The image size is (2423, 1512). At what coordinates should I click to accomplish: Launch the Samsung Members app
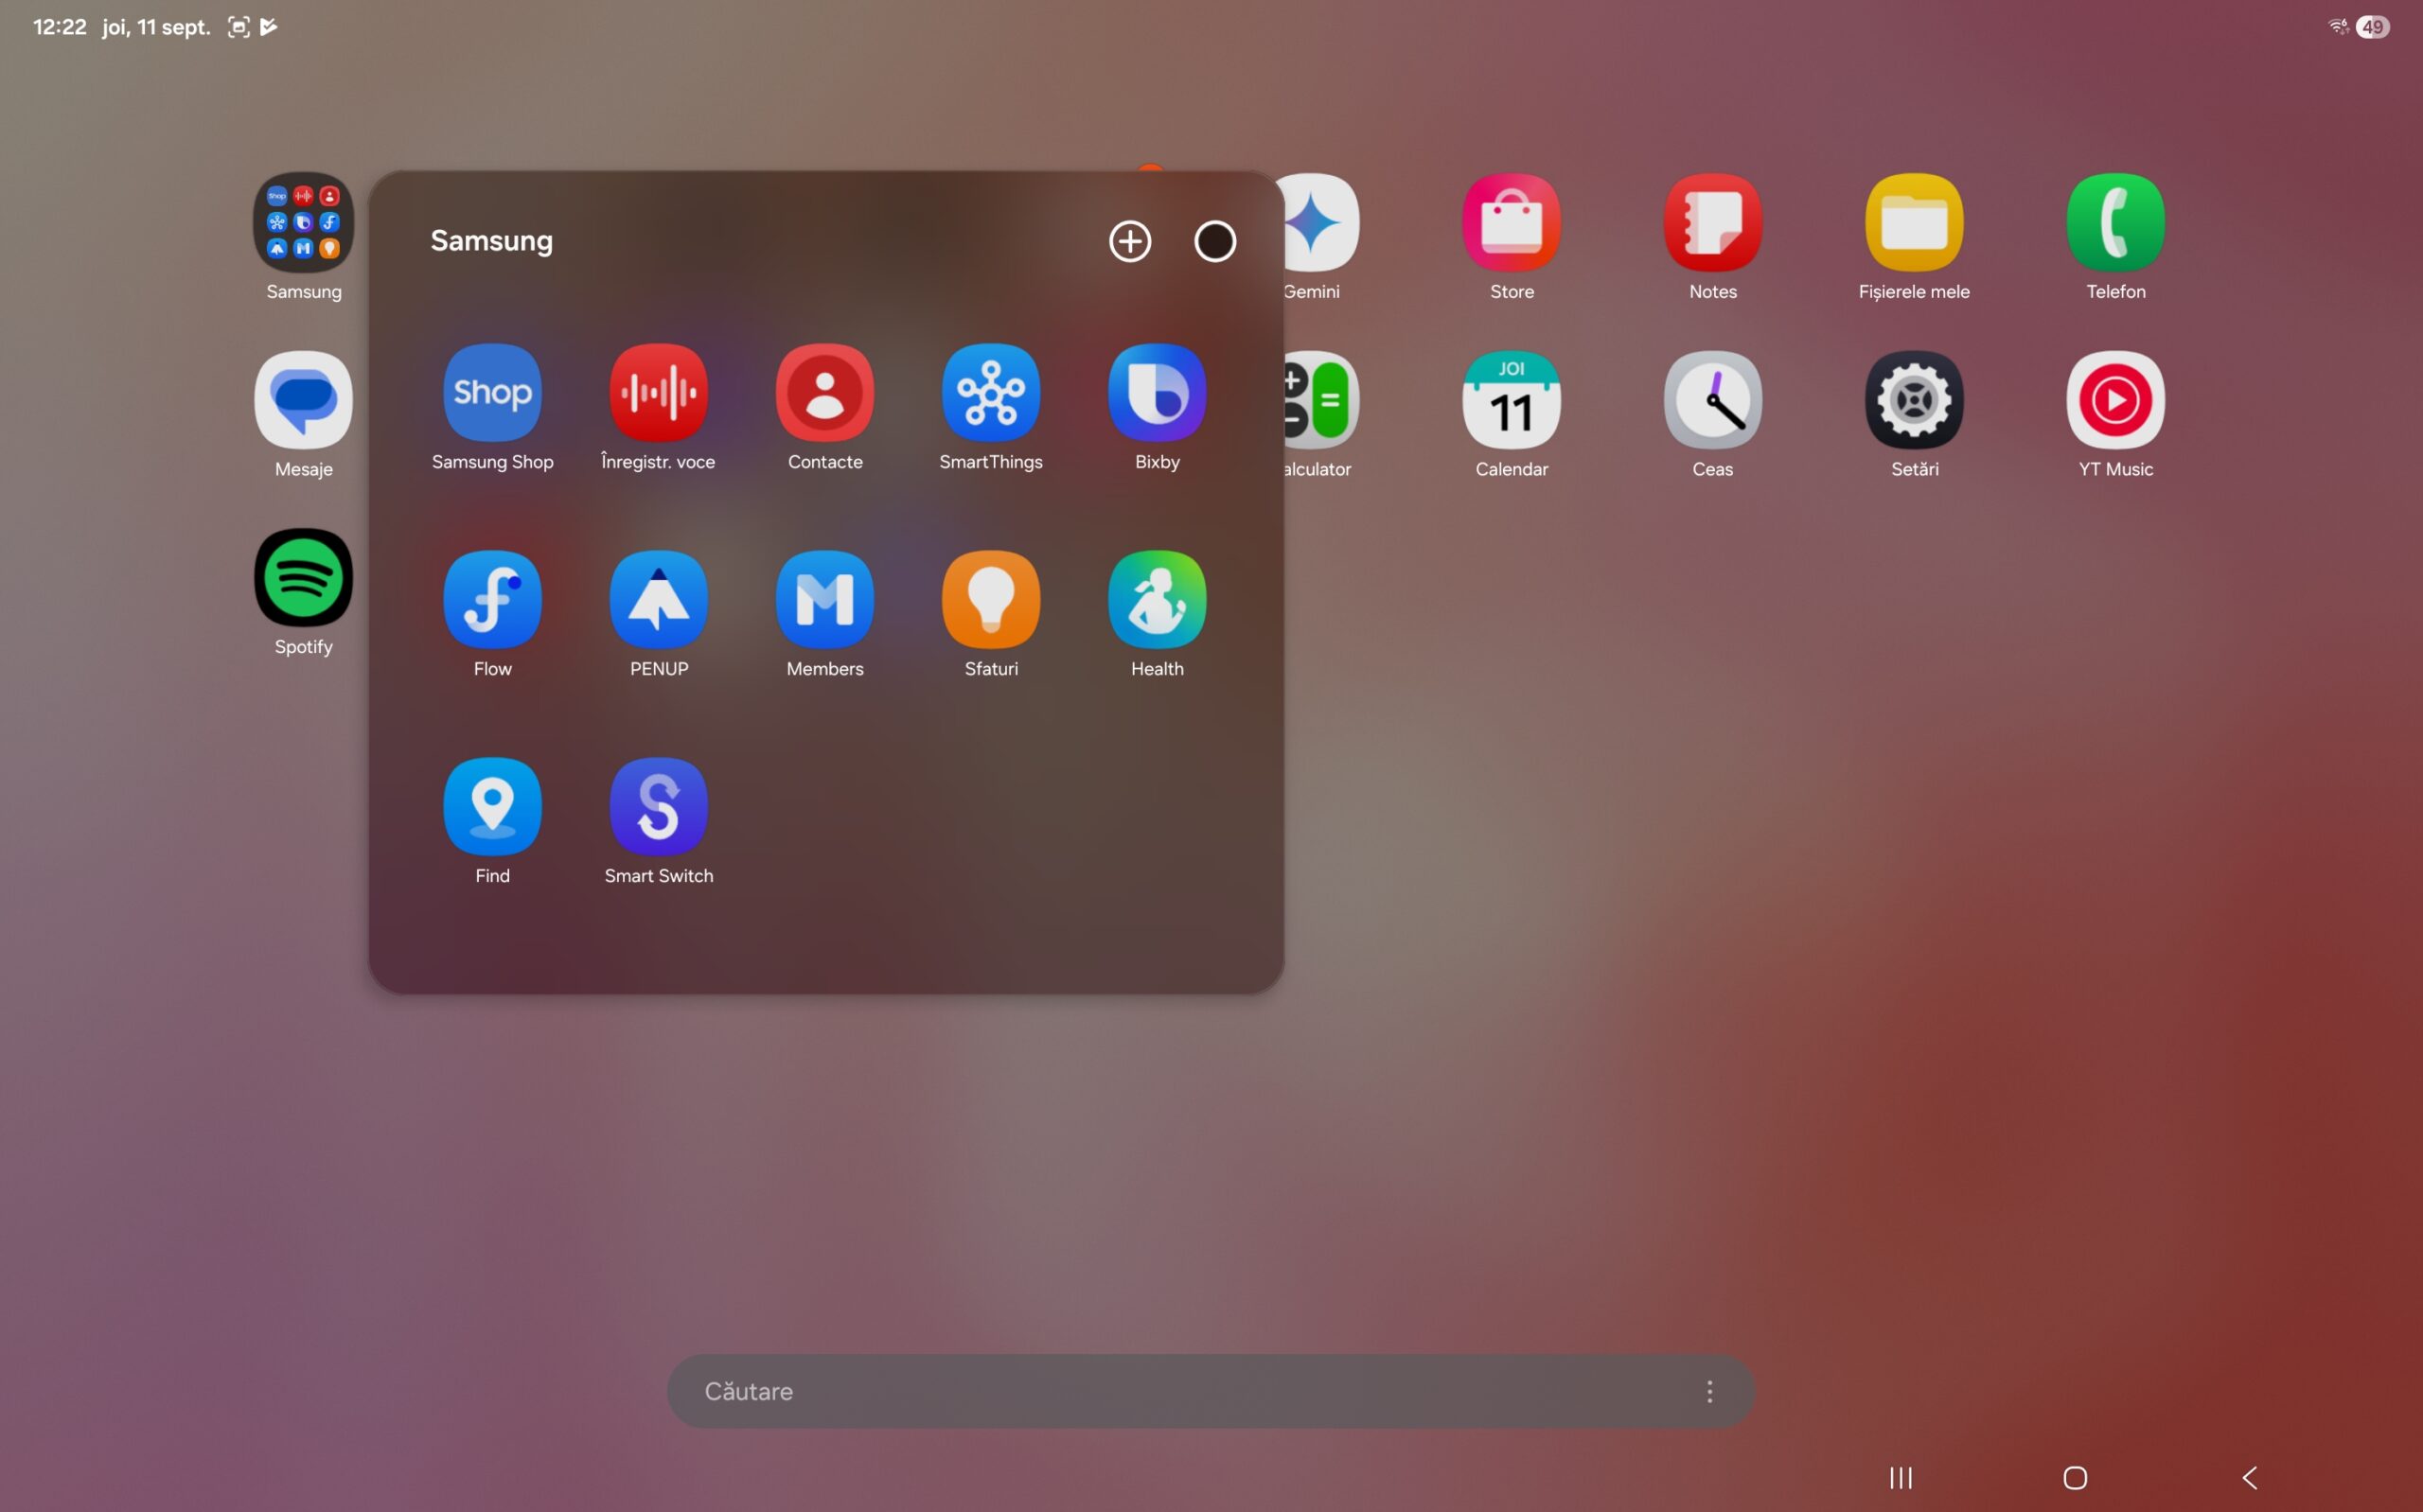click(824, 600)
